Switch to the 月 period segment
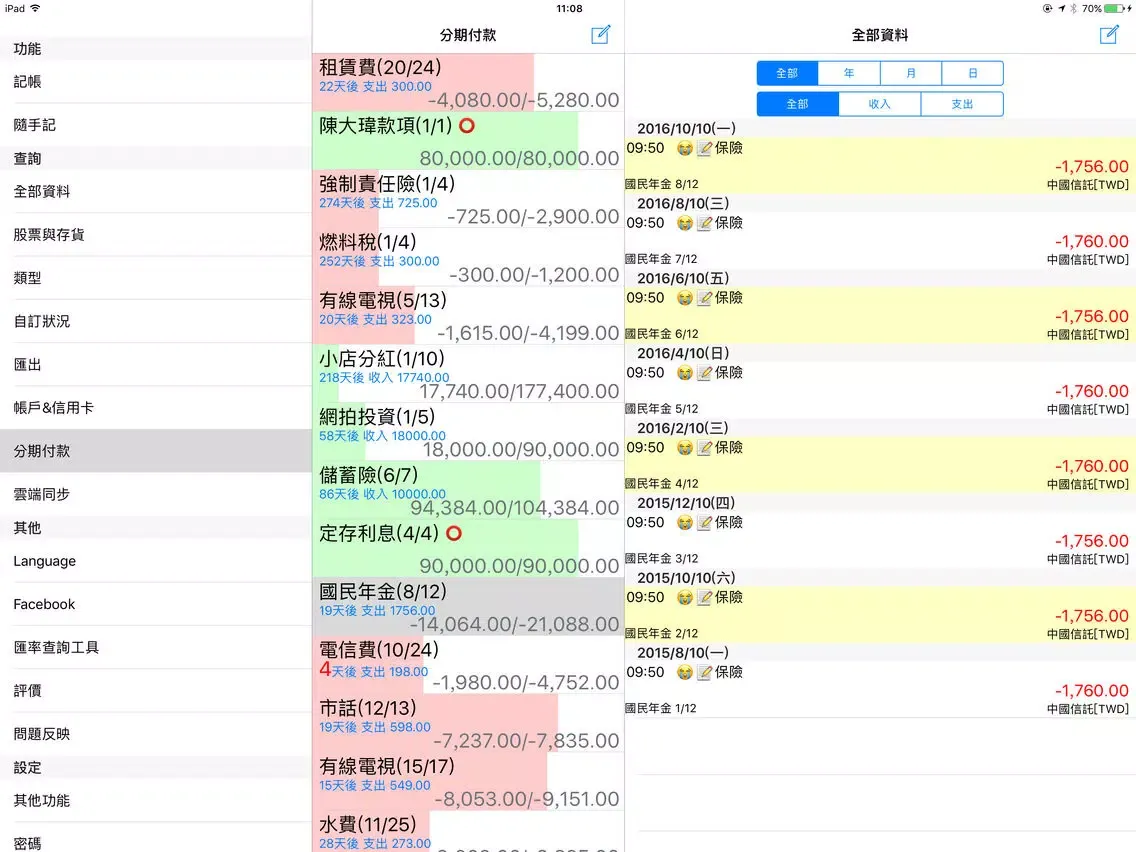 click(911, 73)
